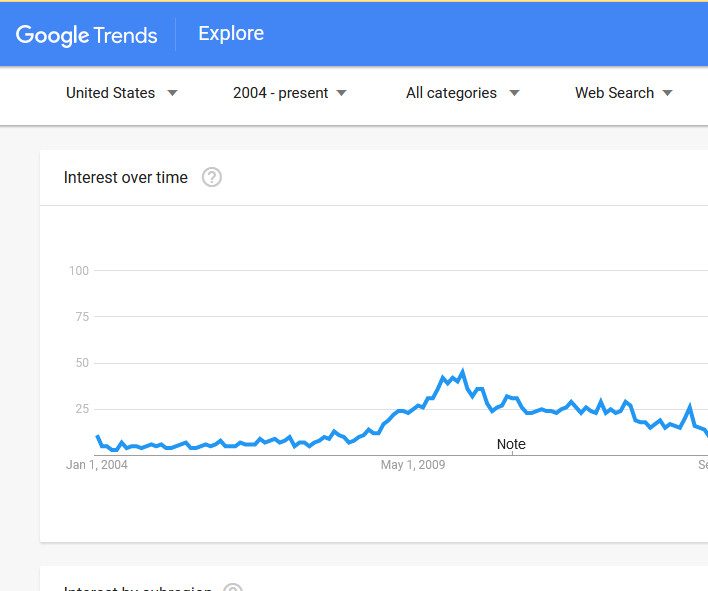Open the help icon next to Interest over time
Screen dimensions: 708x591
click(212, 178)
